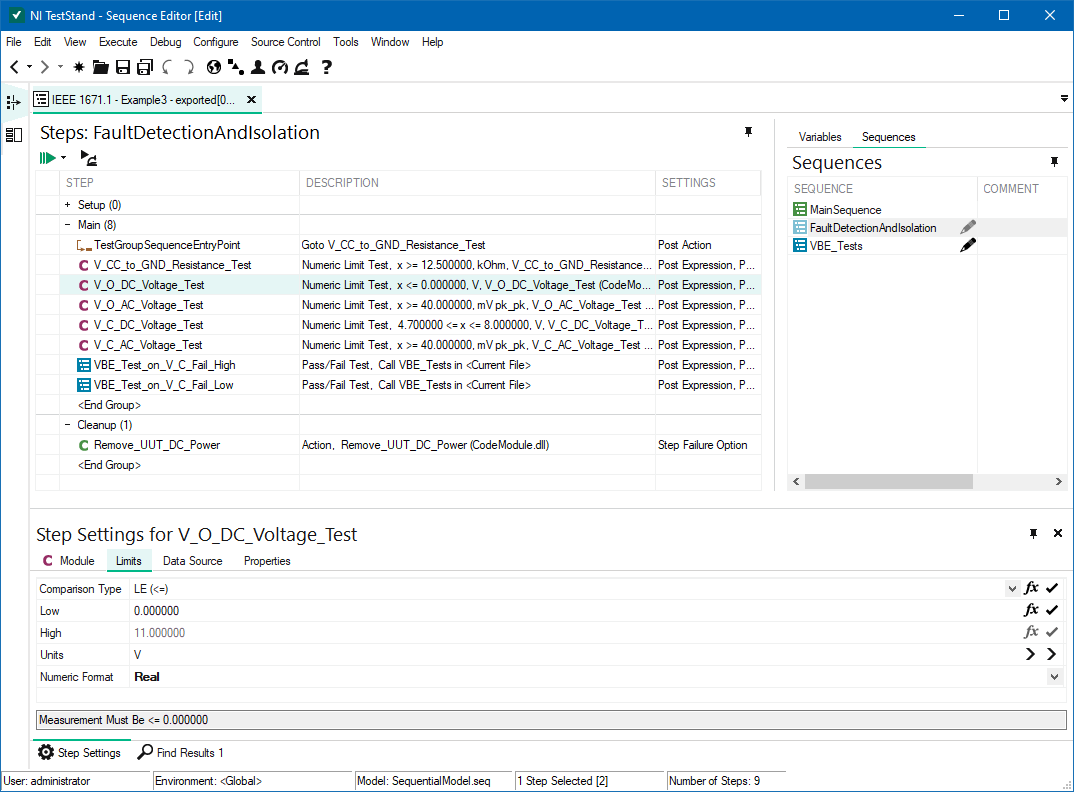Click play-with-arm icon below Steps title
Image resolution: width=1074 pixels, height=792 pixels.
(x=88, y=158)
